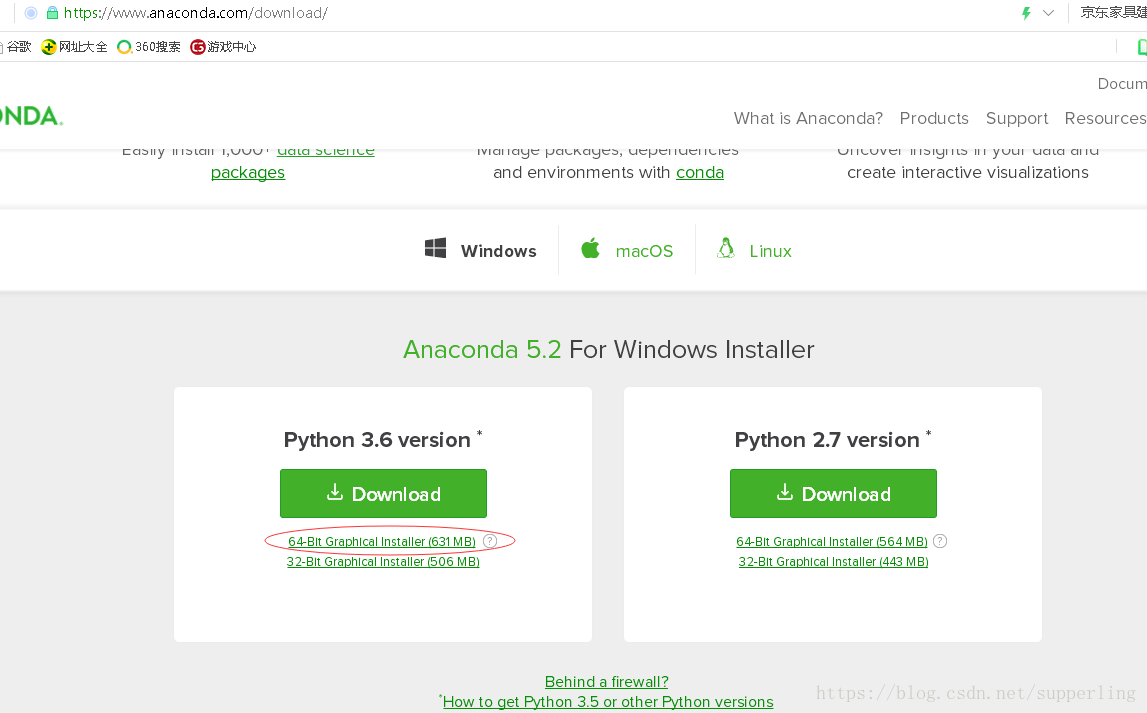Download the 32-Bit Graphical Installer (506 MB)
Image resolution: width=1147 pixels, height=713 pixels.
383,562
